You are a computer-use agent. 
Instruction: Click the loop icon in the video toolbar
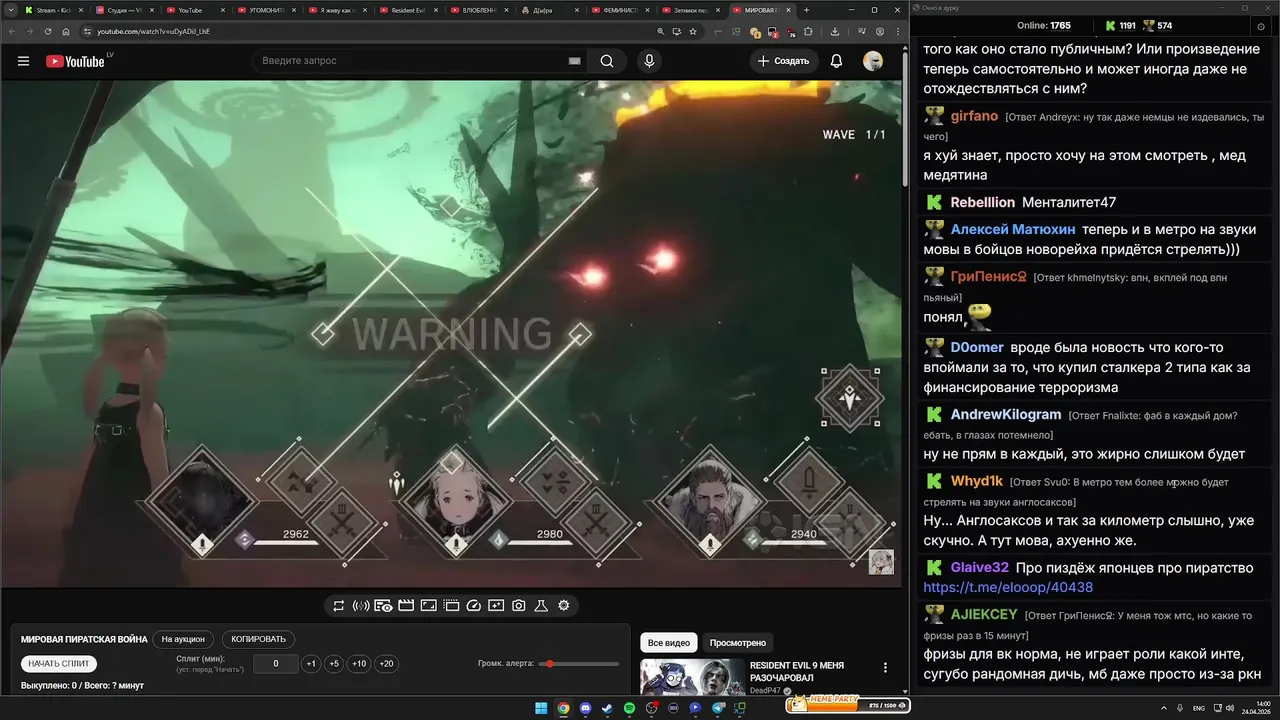click(x=339, y=606)
